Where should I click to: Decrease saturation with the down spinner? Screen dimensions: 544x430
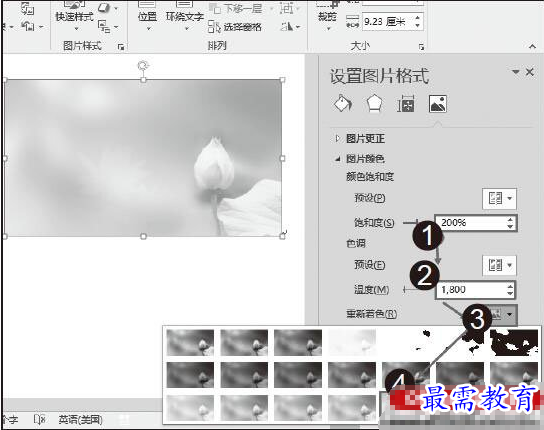510,226
